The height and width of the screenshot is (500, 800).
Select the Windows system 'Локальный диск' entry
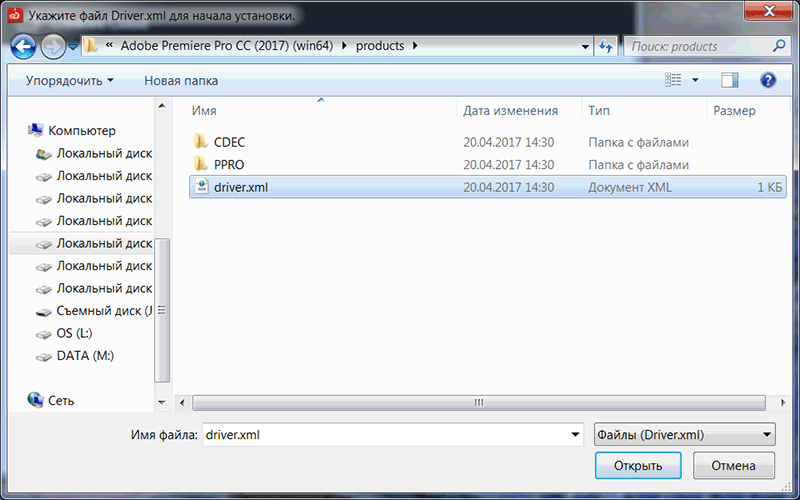tap(104, 153)
